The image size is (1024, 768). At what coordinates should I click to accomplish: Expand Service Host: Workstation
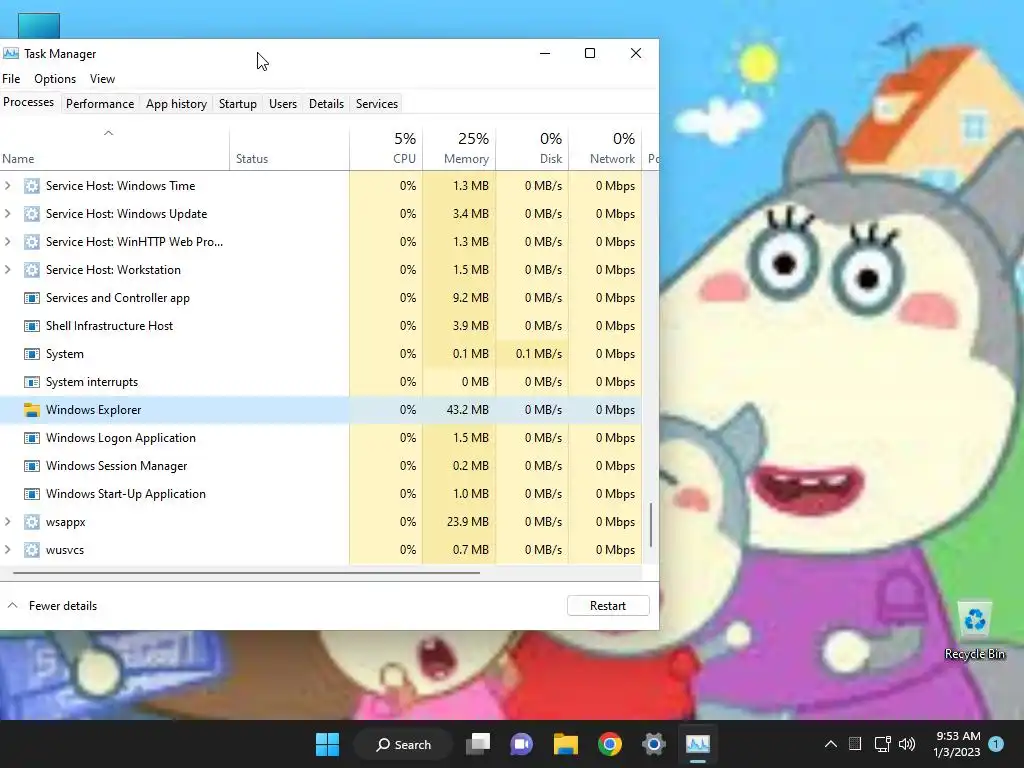coord(8,270)
